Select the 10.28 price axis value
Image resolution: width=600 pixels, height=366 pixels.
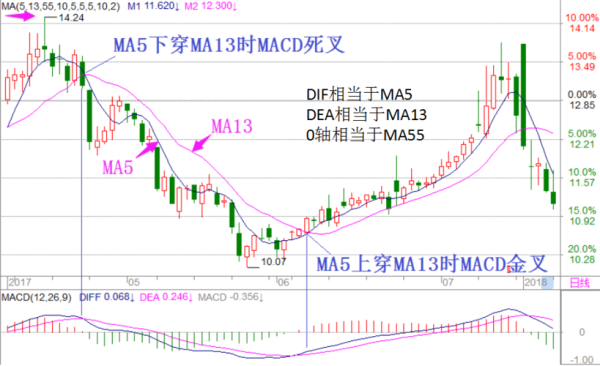[x=582, y=260]
